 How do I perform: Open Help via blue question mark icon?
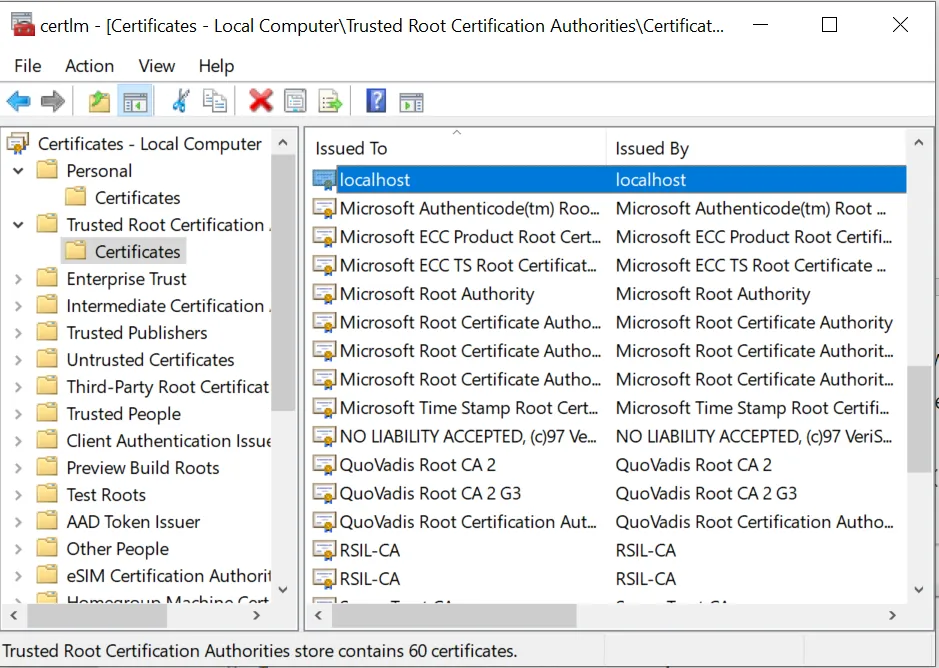point(376,101)
